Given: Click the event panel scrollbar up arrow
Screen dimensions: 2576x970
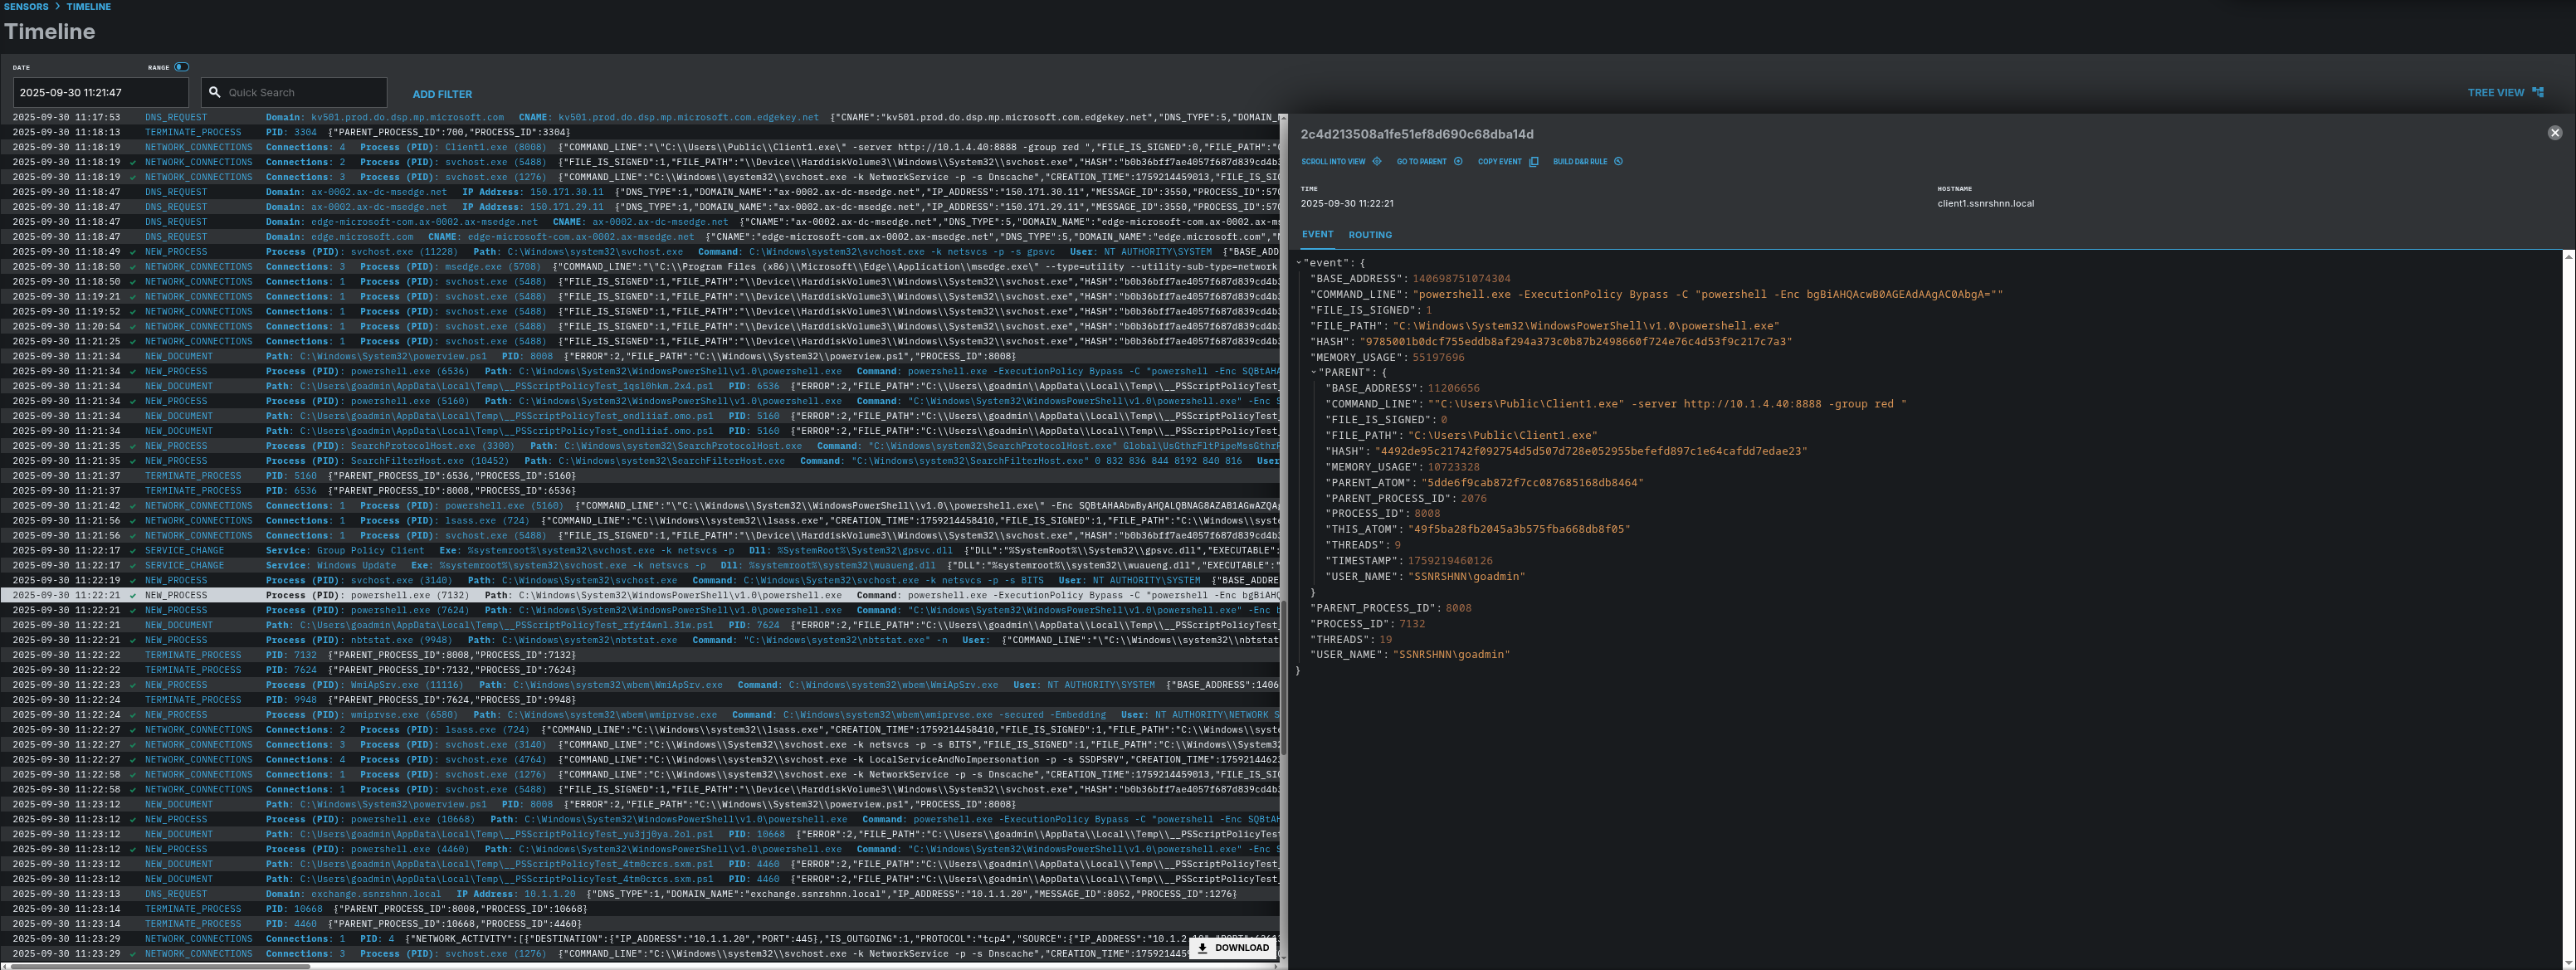Looking at the screenshot, I should [x=2569, y=258].
